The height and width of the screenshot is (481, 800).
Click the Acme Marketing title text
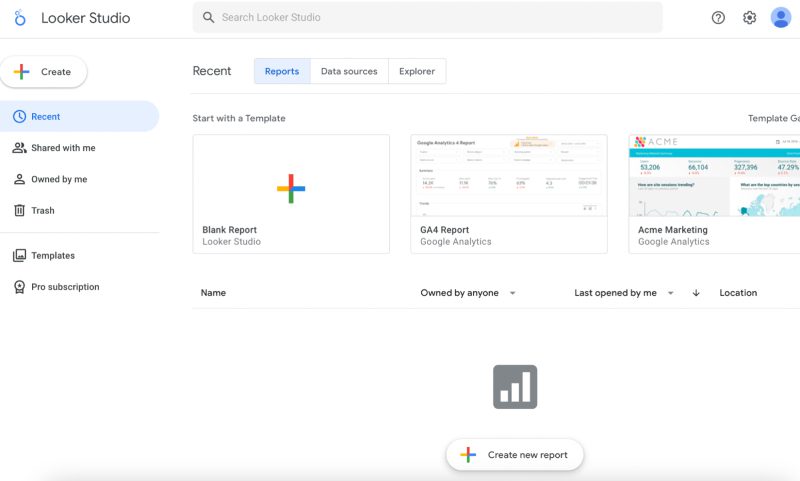click(672, 230)
